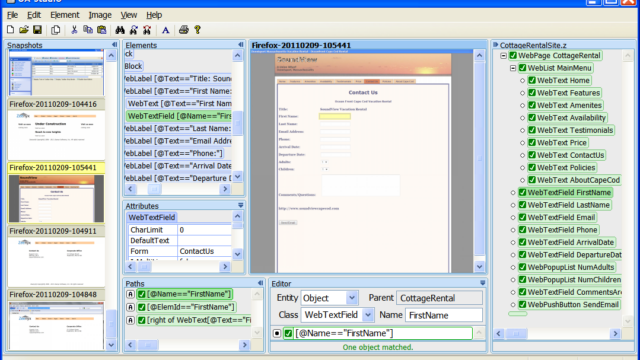Toggle the WebTextField LastName checkbox
This screenshot has height=360, width=640.
522,205
